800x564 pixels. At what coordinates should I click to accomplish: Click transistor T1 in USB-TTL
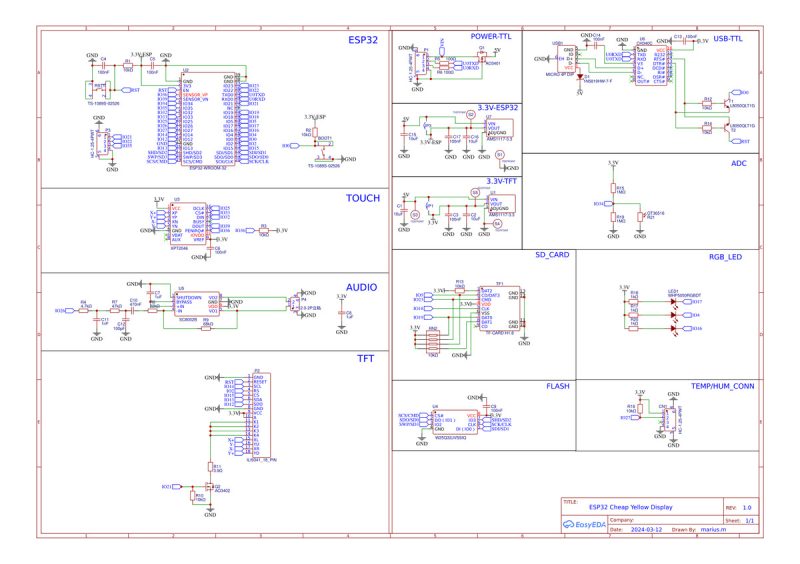727,104
